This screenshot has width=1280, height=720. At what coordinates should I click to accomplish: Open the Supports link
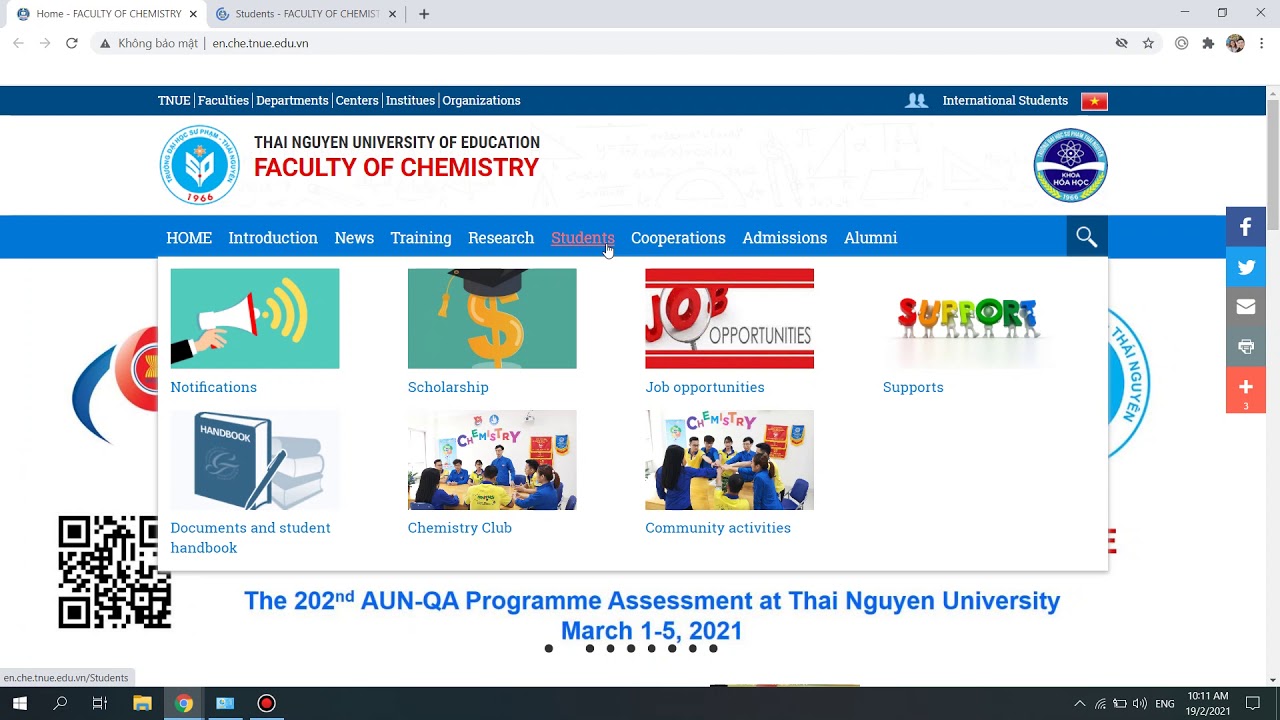click(913, 387)
